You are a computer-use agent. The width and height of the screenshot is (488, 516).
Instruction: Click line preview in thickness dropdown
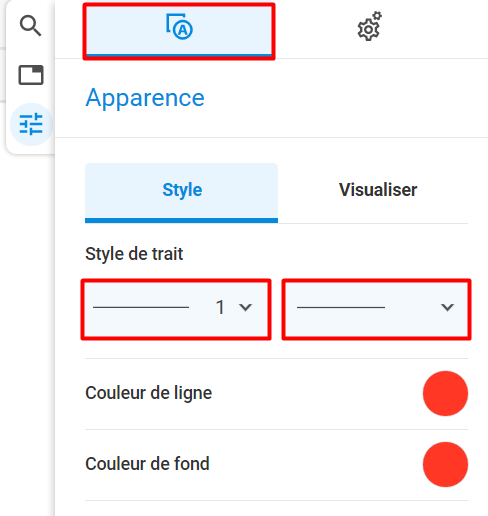point(141,307)
